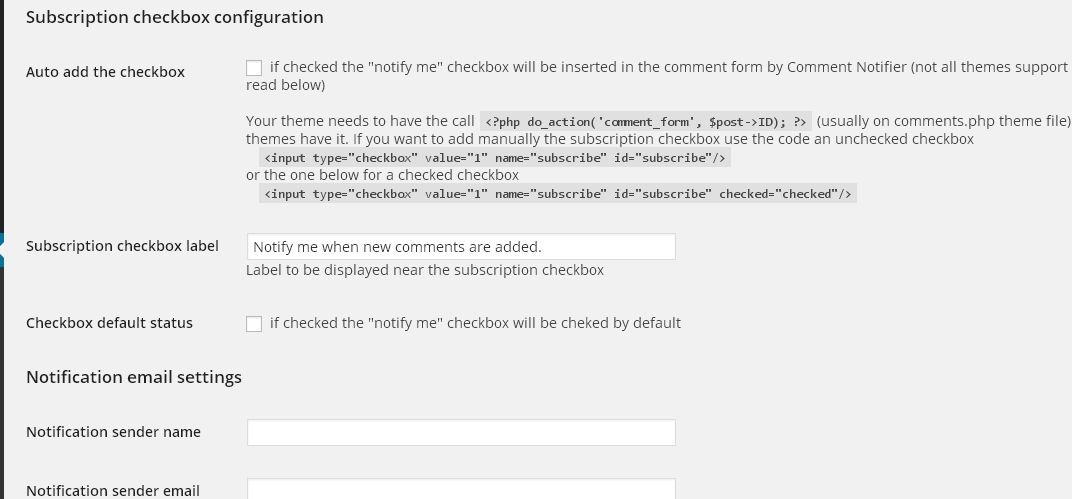Click the "Auto add the checkbox" row label

[105, 72]
